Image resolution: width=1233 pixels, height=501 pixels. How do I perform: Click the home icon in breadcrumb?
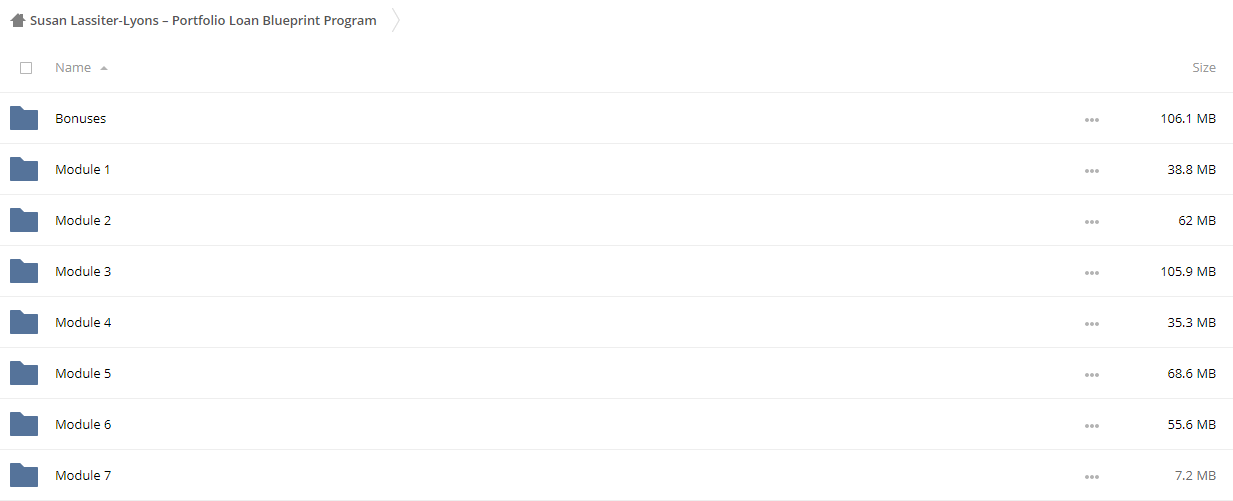pos(18,20)
